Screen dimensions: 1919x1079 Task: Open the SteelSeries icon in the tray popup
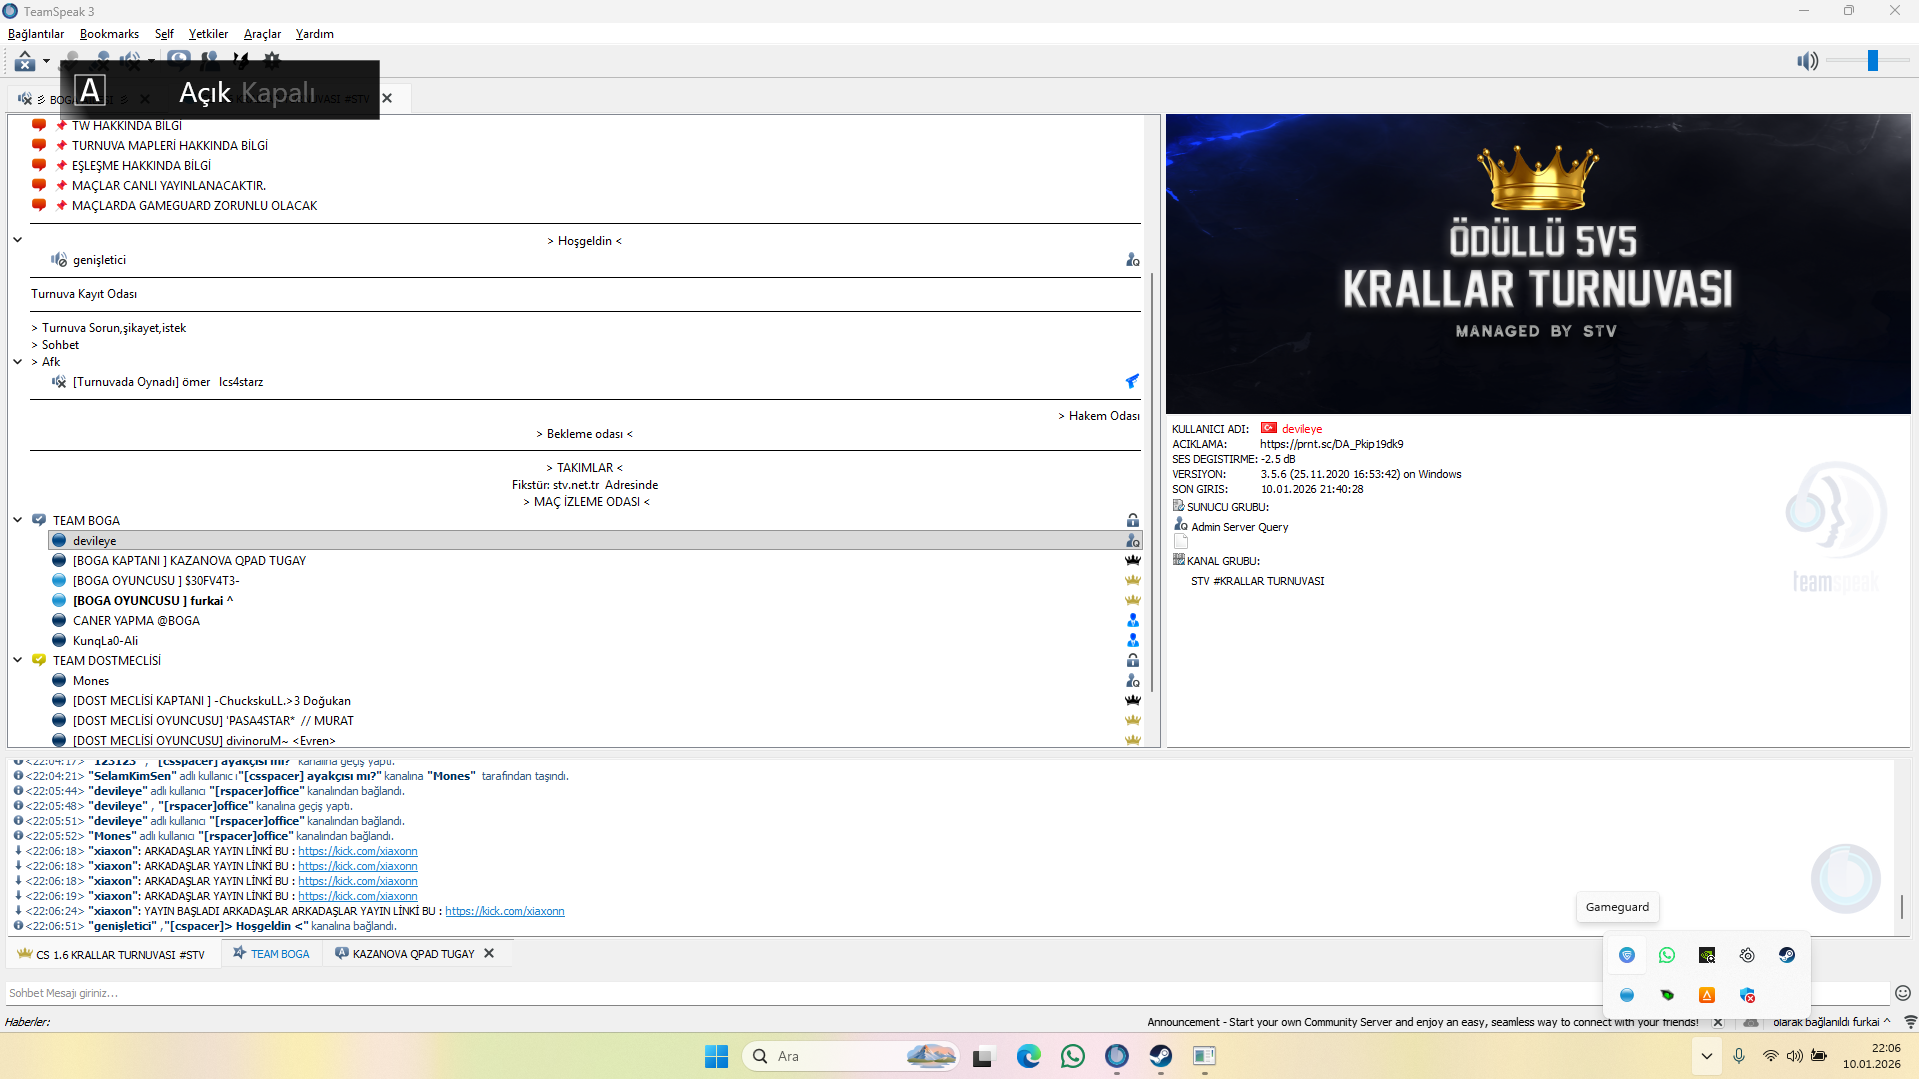1747,955
